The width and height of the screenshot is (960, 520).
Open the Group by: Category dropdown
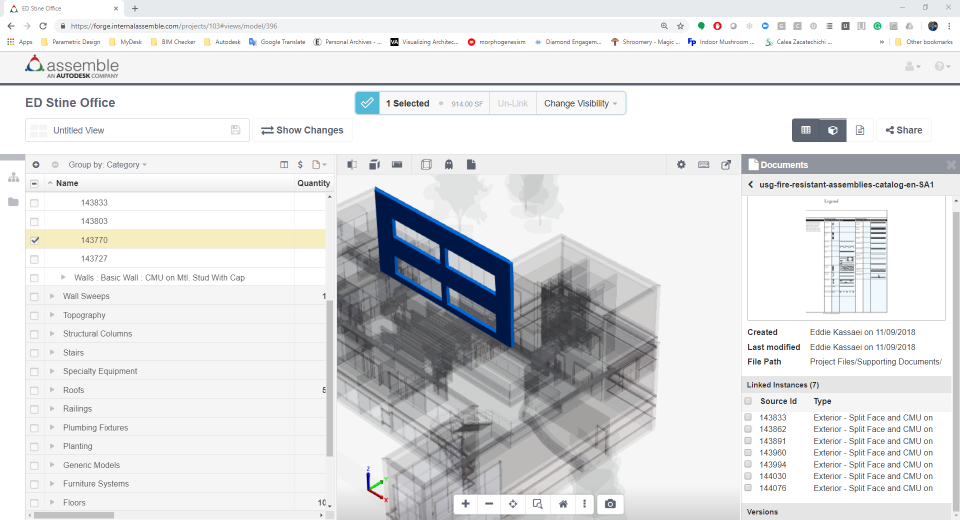[107, 165]
